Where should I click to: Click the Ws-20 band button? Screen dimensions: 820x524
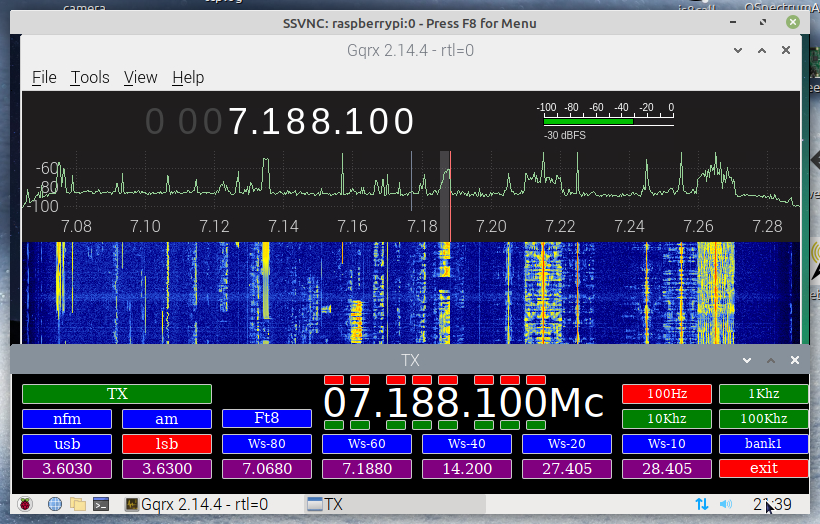(566, 444)
